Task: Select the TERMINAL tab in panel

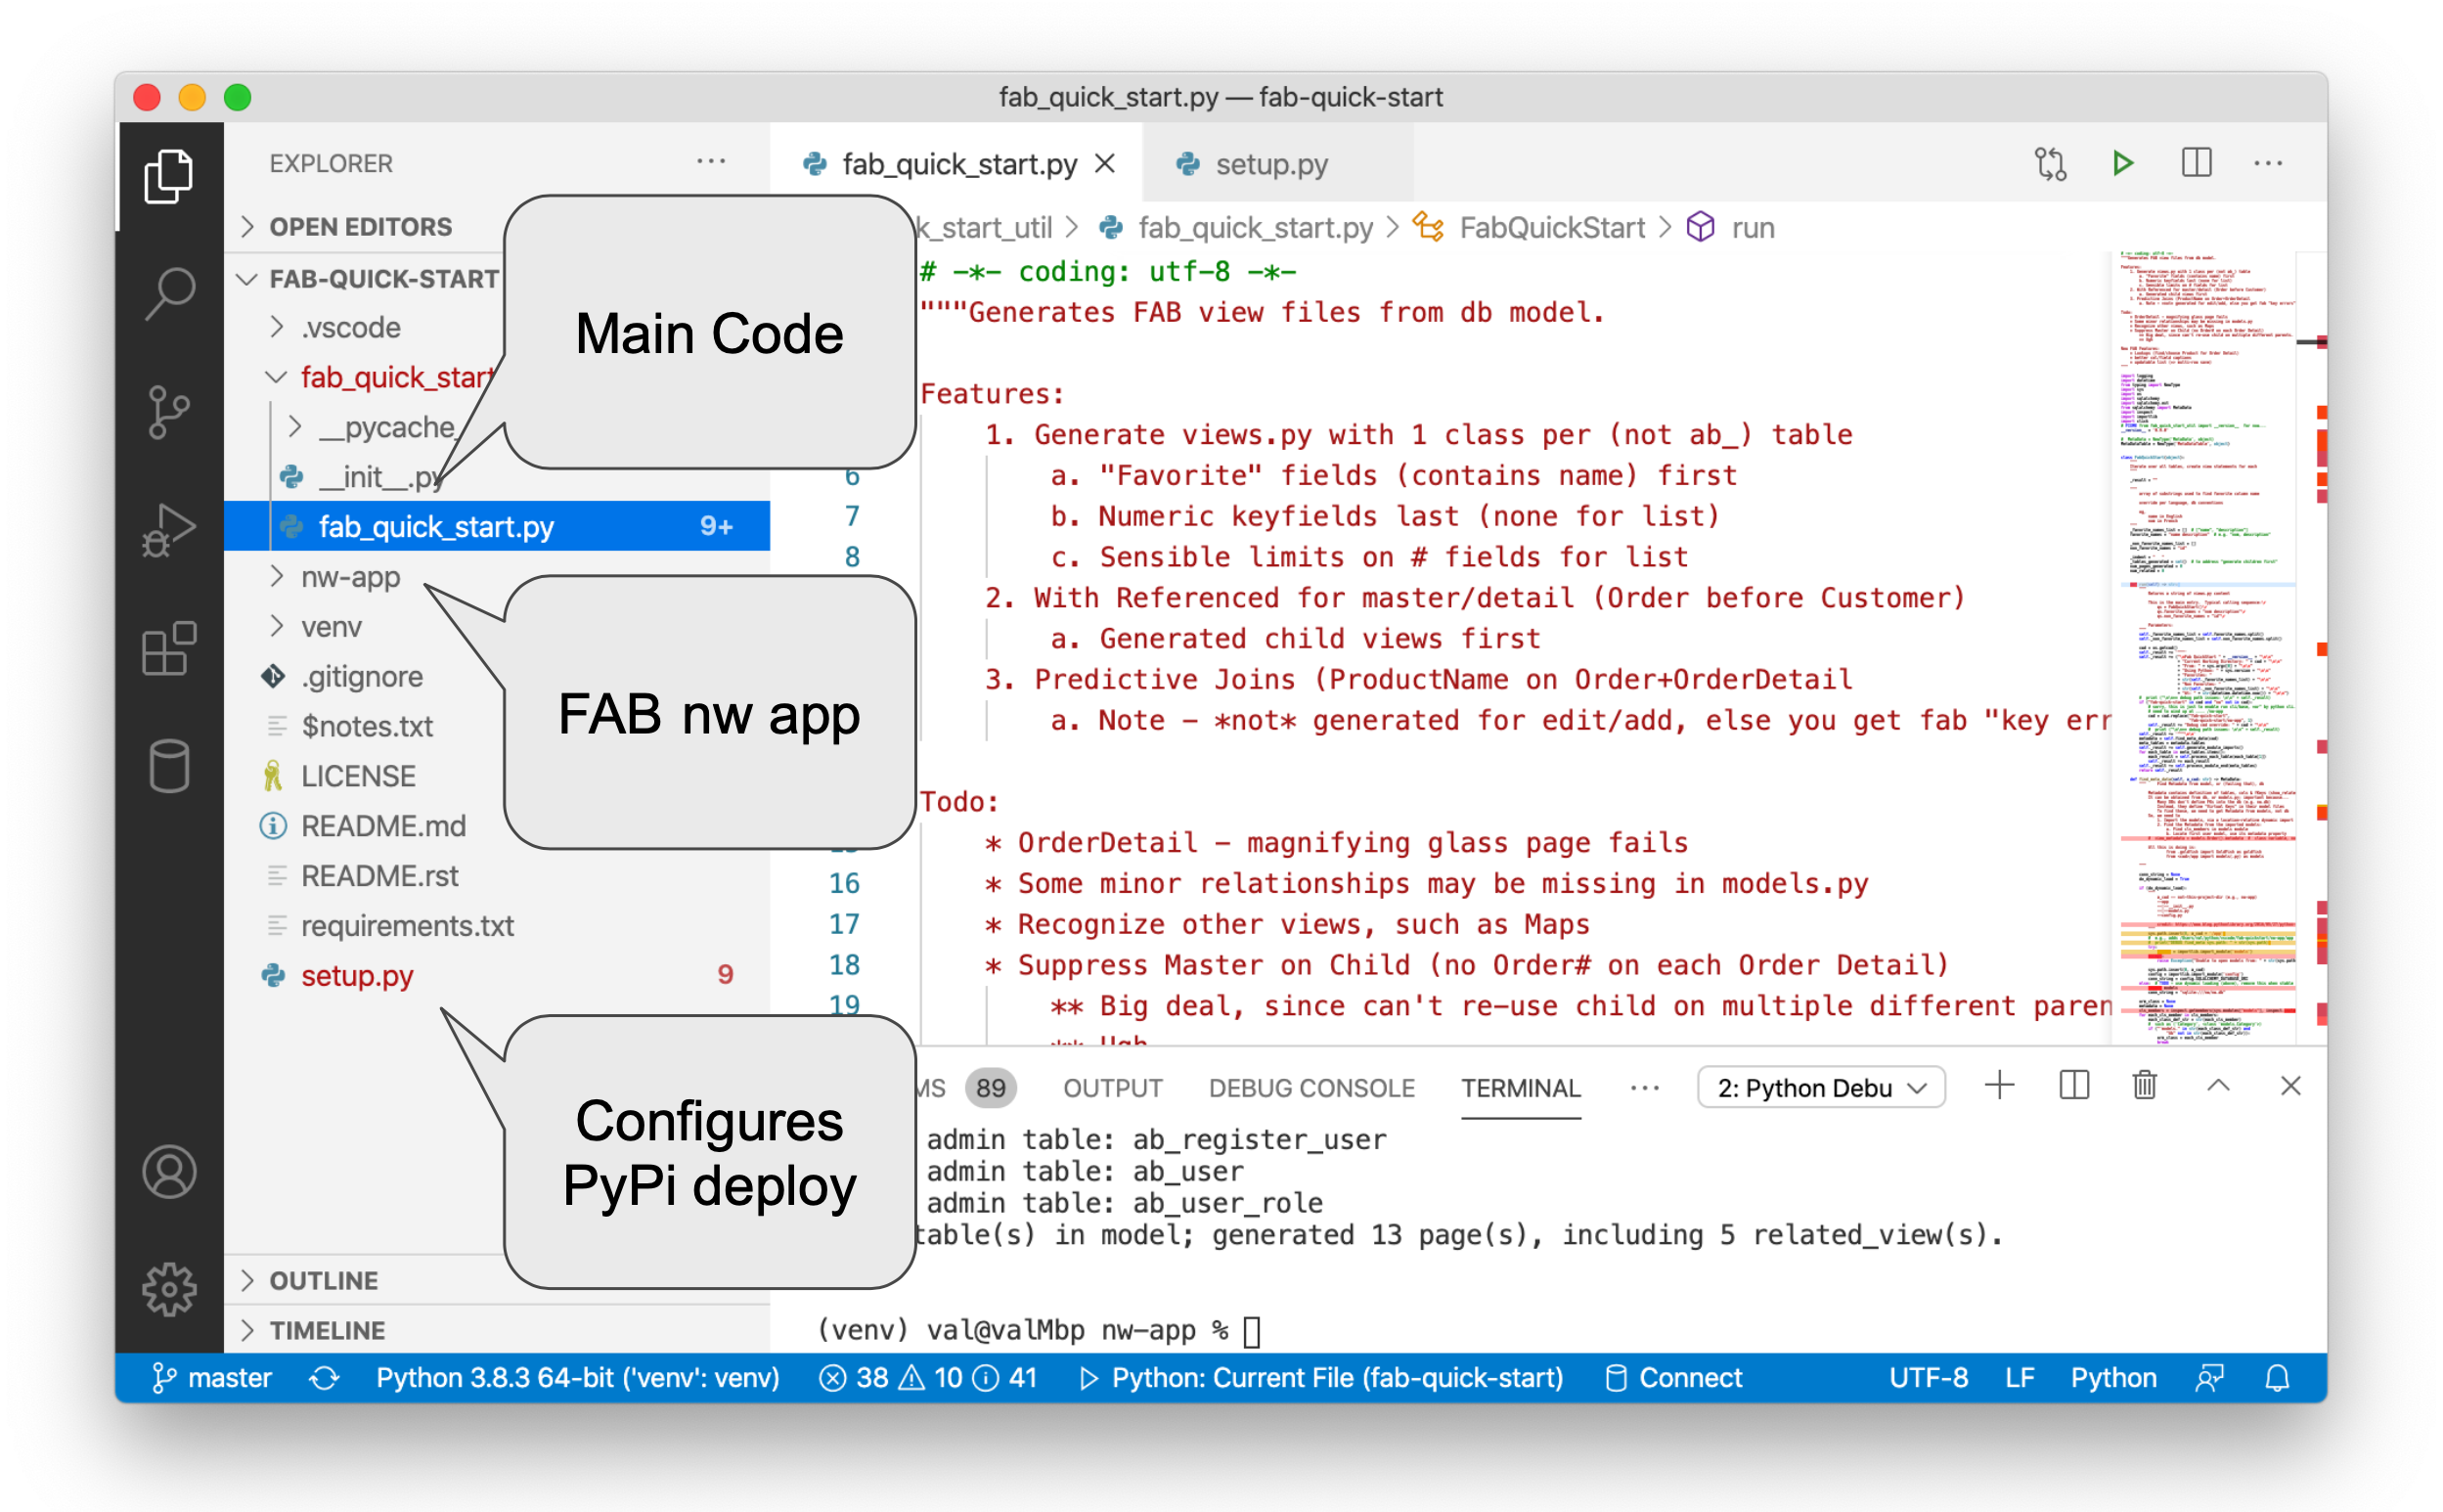Action: tap(1515, 1086)
